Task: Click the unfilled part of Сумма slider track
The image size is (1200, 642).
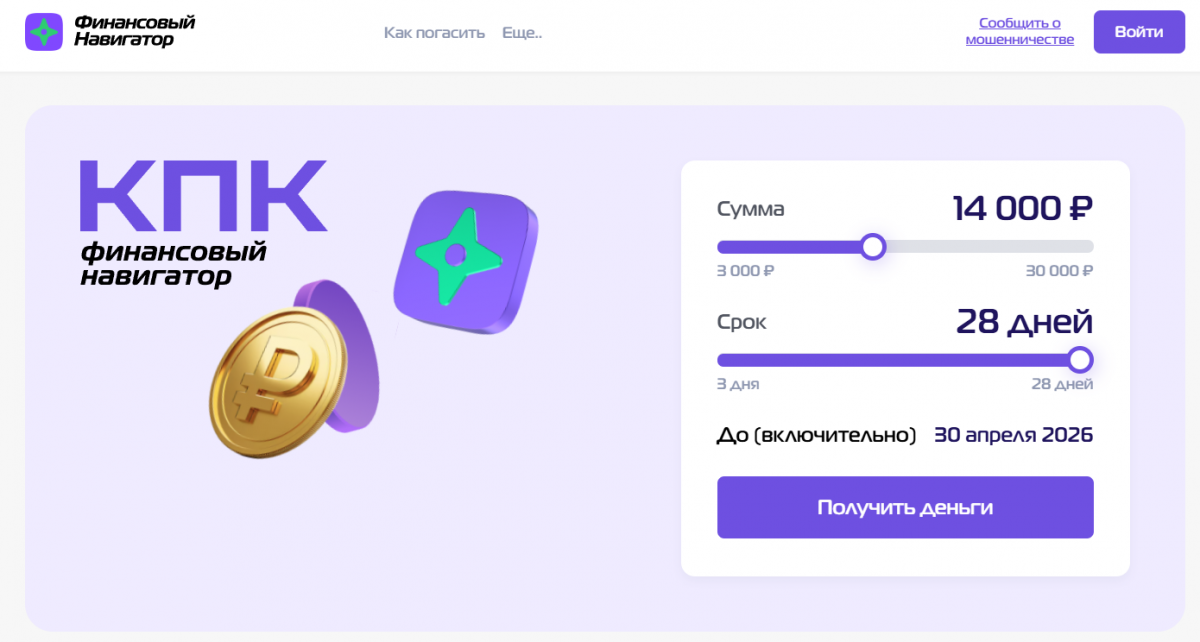Action: click(x=990, y=247)
